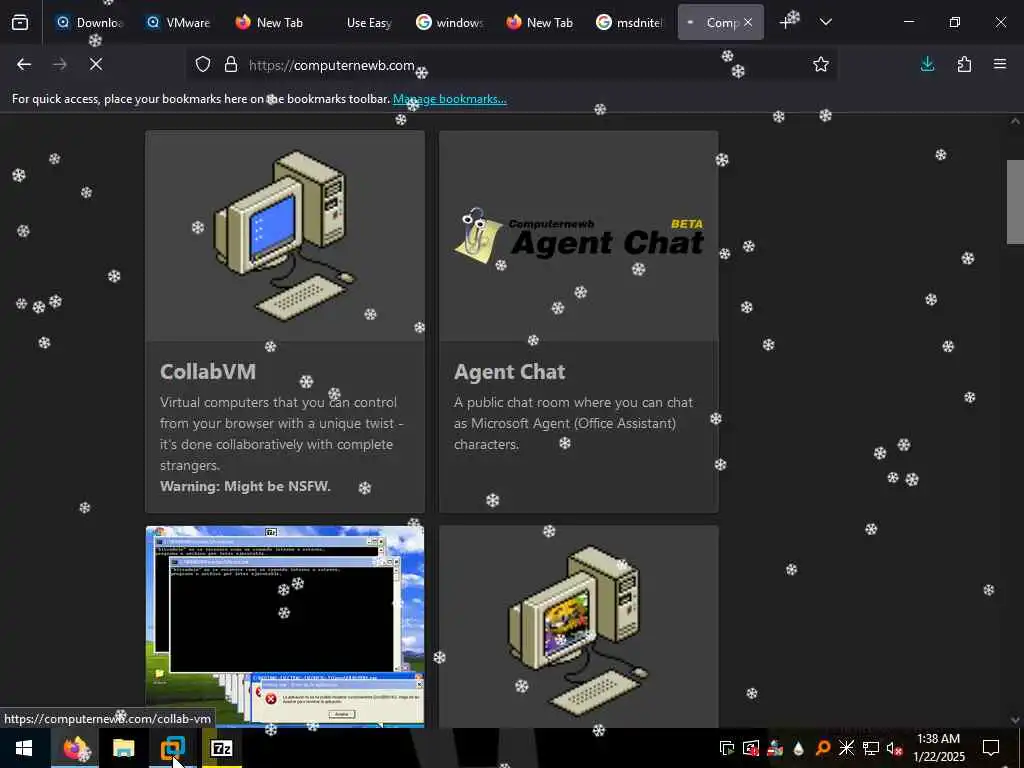The width and height of the screenshot is (1024, 768).
Task: Switch to the VMware tab
Action: pyautogui.click(x=178, y=22)
